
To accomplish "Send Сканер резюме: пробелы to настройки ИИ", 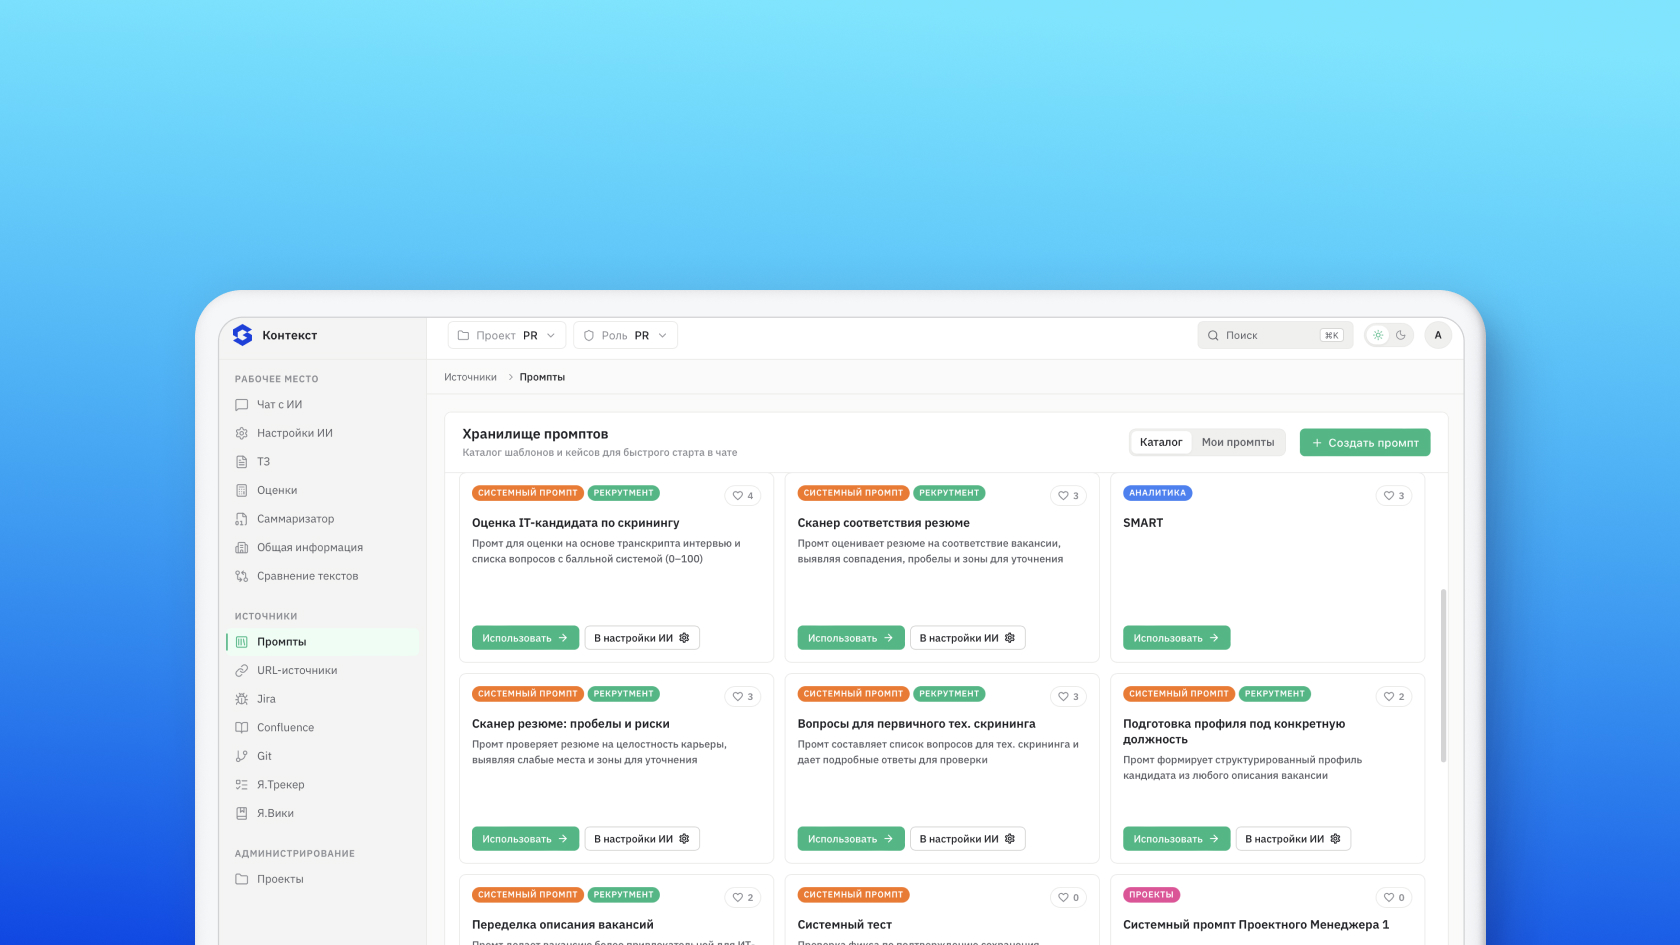I will pyautogui.click(x=642, y=839).
